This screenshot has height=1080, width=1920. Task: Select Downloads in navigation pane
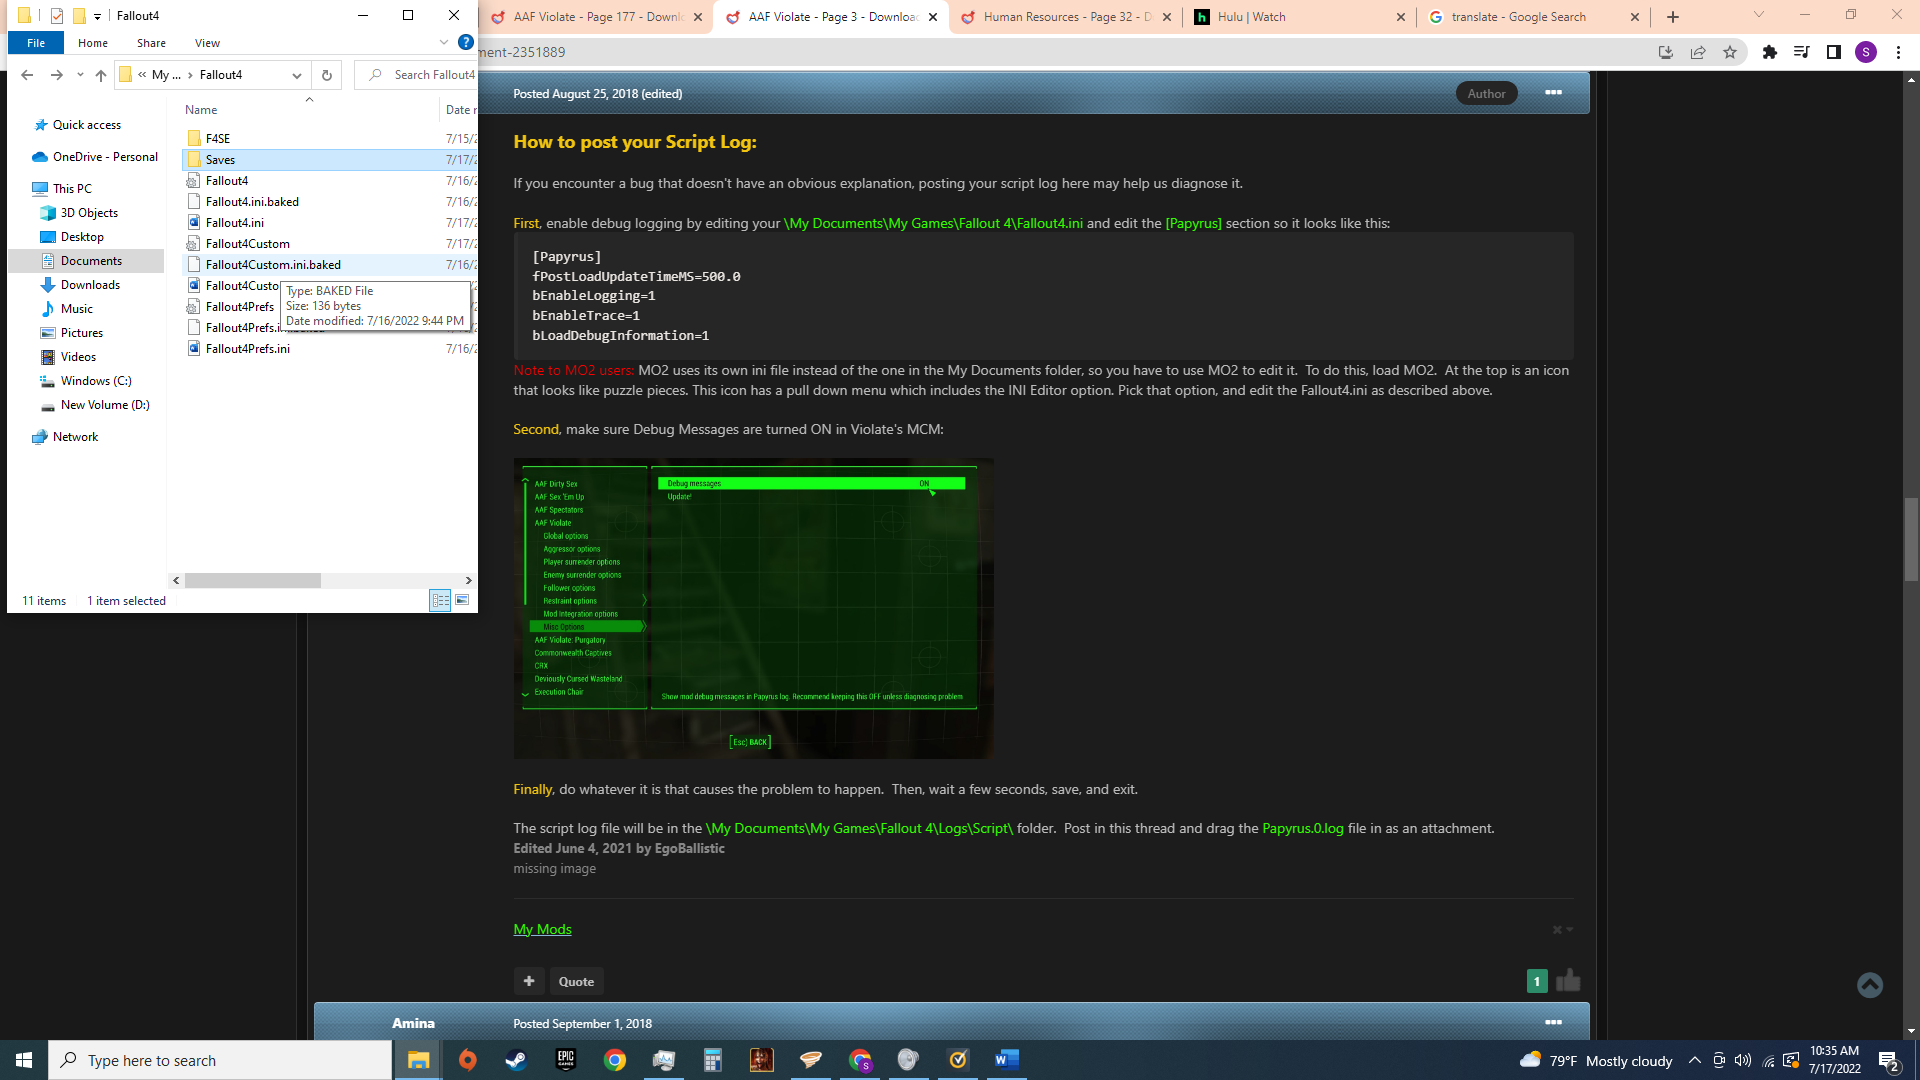(x=90, y=285)
